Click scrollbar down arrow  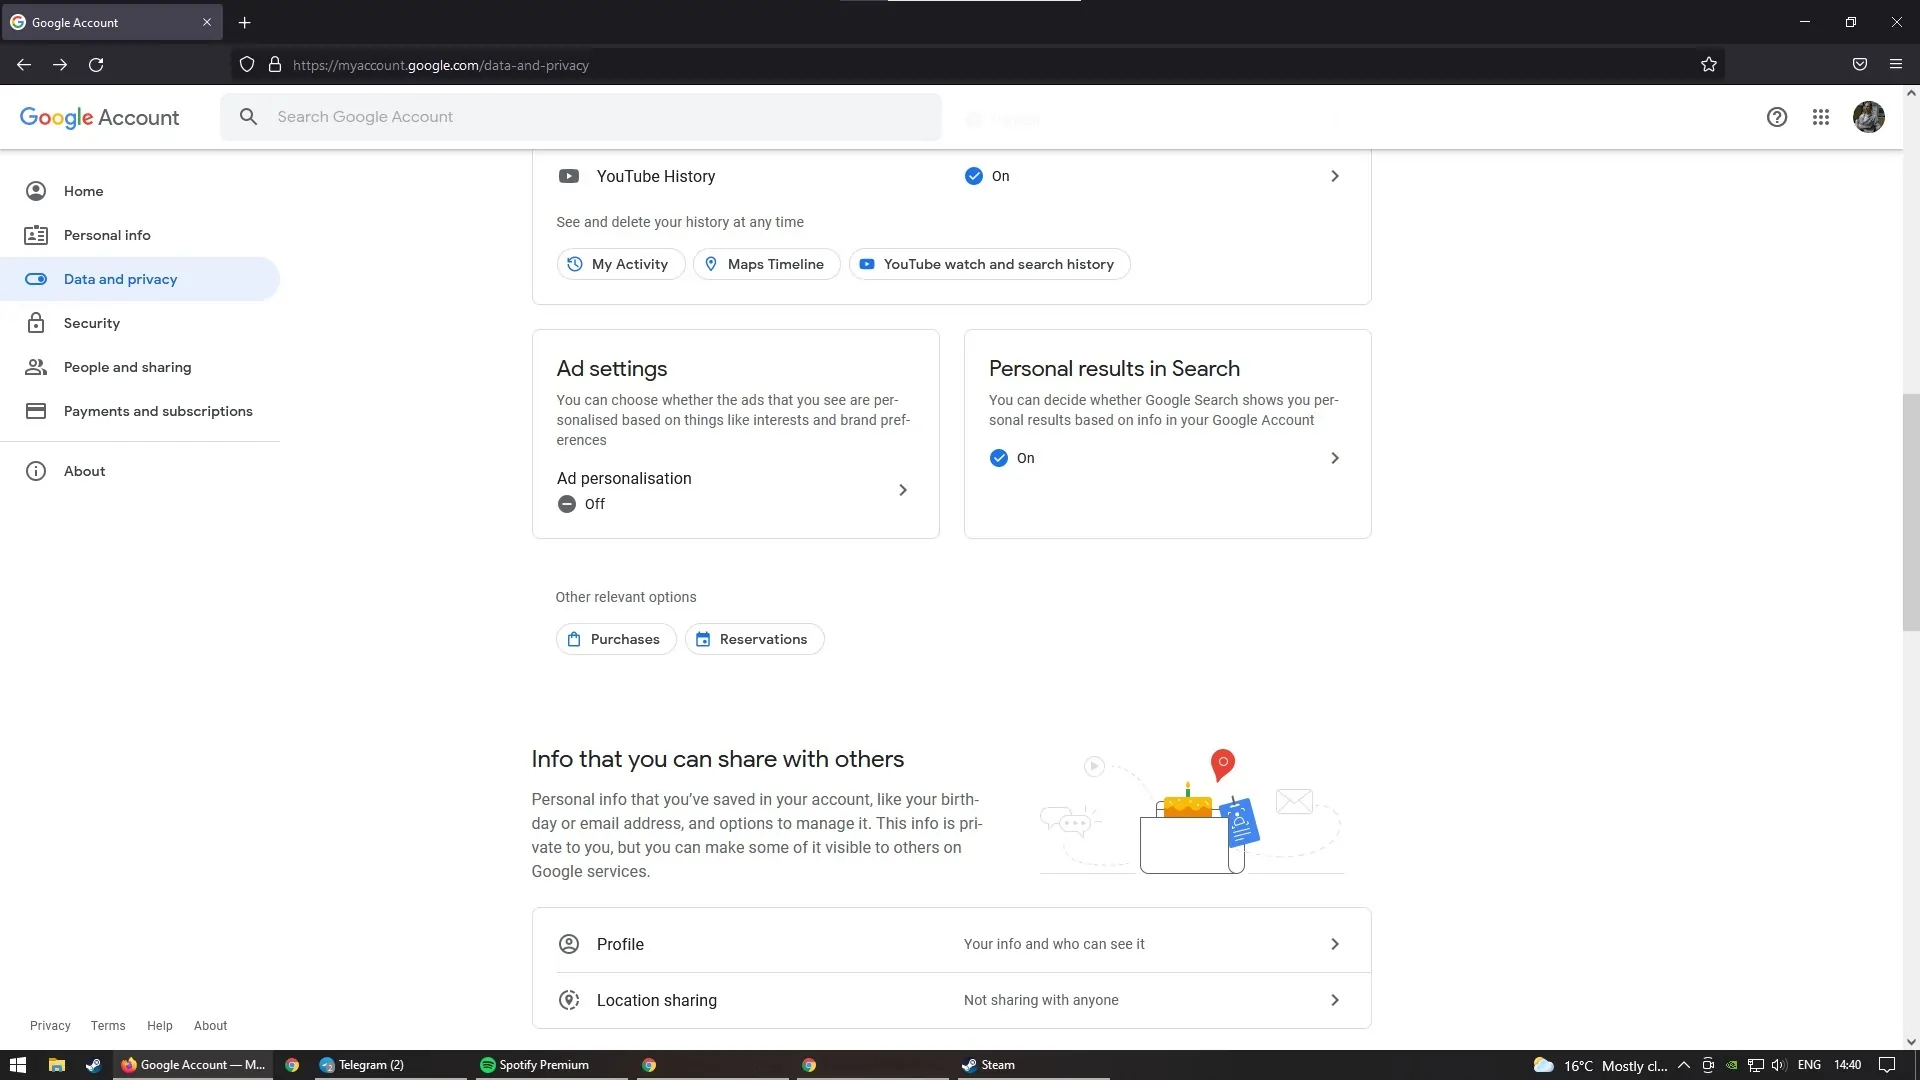pos(1911,1042)
